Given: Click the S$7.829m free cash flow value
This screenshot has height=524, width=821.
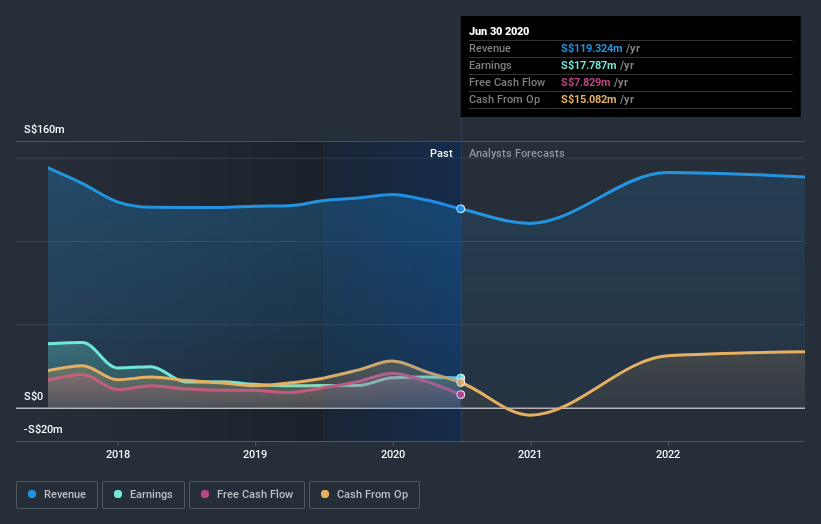Looking at the screenshot, I should tap(585, 82).
